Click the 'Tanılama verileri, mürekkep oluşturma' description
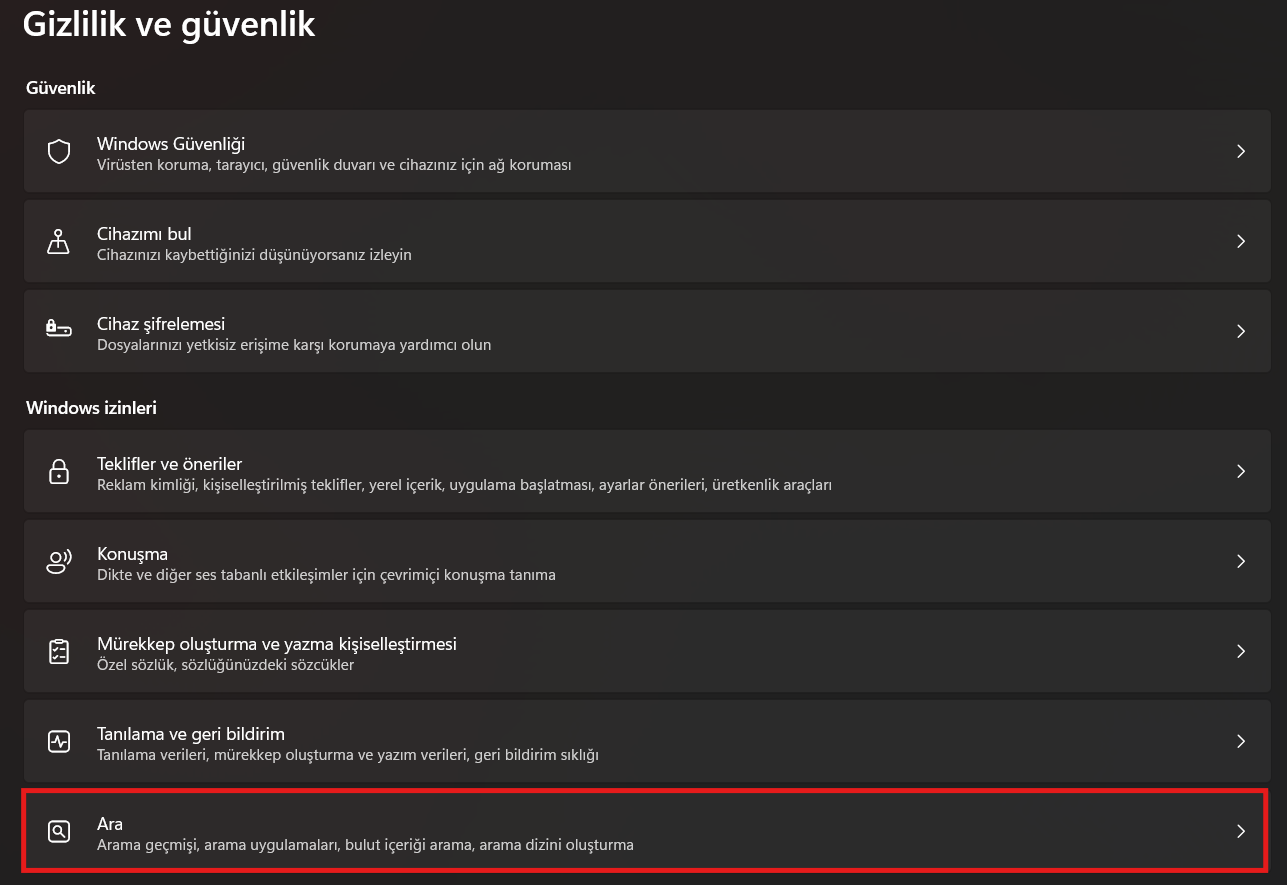Screen dimensions: 1287x885 click(348, 755)
